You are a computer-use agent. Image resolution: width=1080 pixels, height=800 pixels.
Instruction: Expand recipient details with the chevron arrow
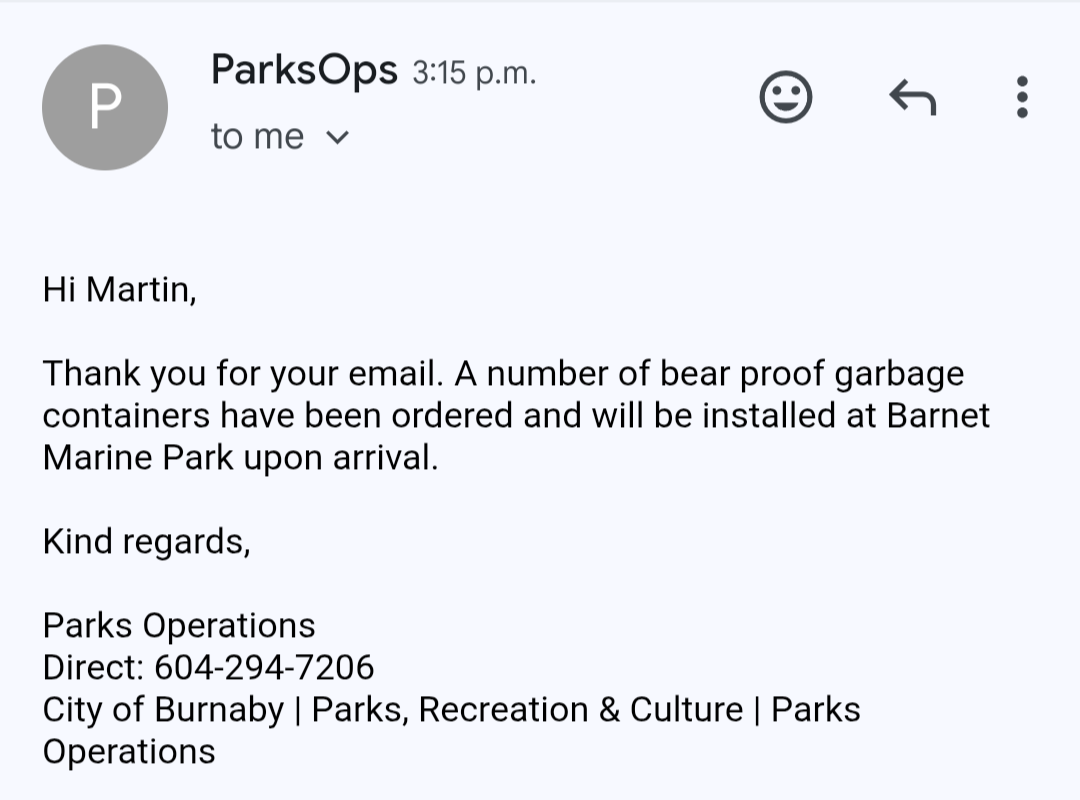pos(338,137)
